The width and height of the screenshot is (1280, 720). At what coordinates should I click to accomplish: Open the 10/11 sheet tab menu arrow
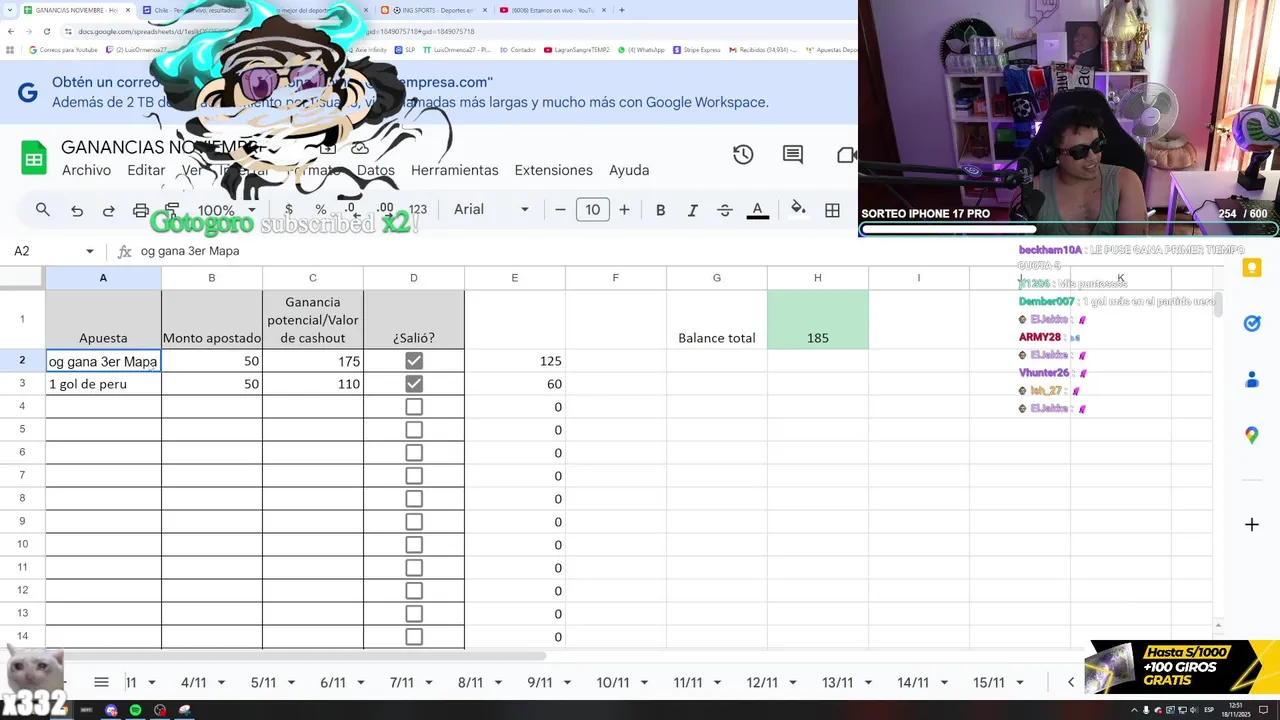(x=645, y=683)
